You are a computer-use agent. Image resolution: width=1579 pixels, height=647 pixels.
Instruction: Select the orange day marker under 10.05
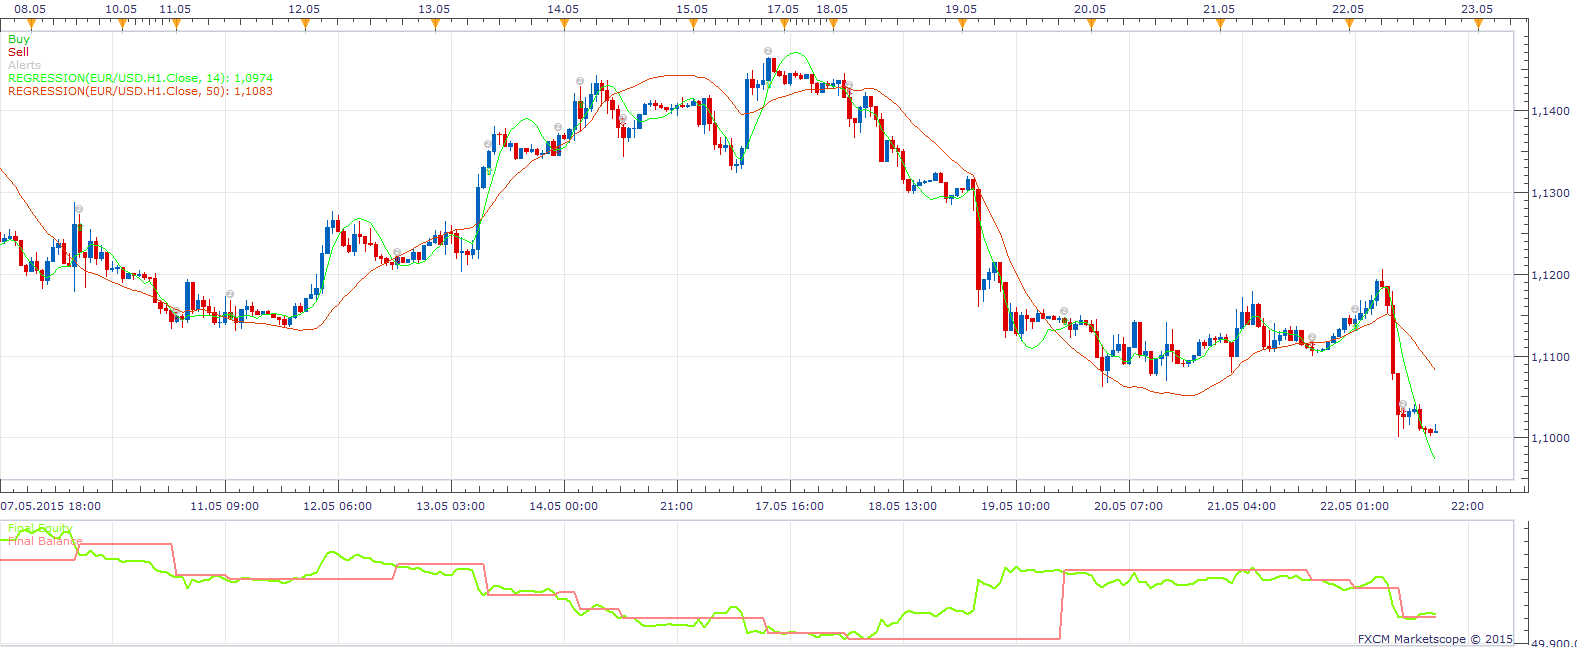122,25
